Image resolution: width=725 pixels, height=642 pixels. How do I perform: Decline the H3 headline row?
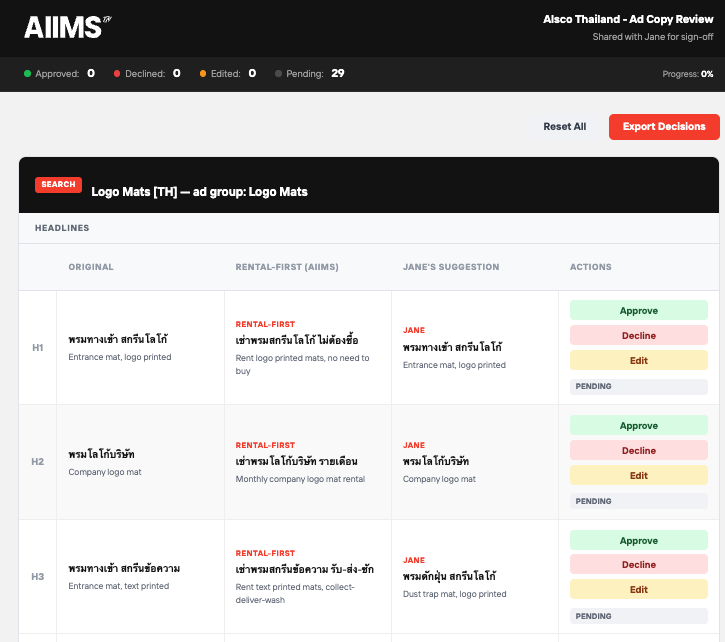tap(639, 565)
